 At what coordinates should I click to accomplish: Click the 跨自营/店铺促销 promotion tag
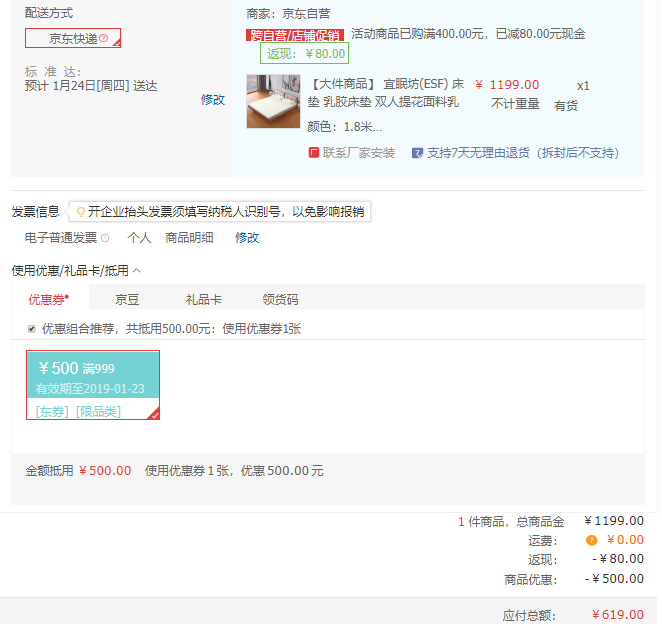pyautogui.click(x=295, y=35)
